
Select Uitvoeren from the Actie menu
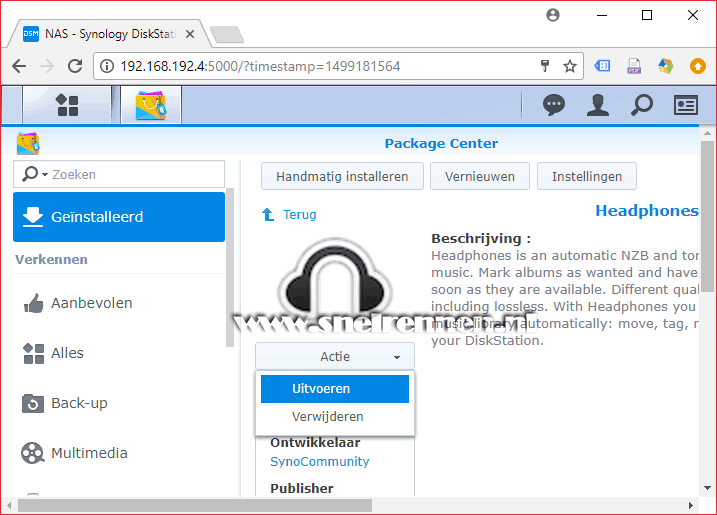tap(335, 389)
